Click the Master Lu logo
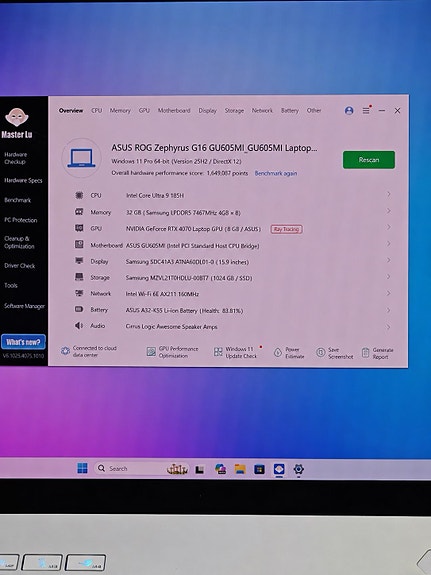Screen dimensions: 431x575 [x=17, y=123]
